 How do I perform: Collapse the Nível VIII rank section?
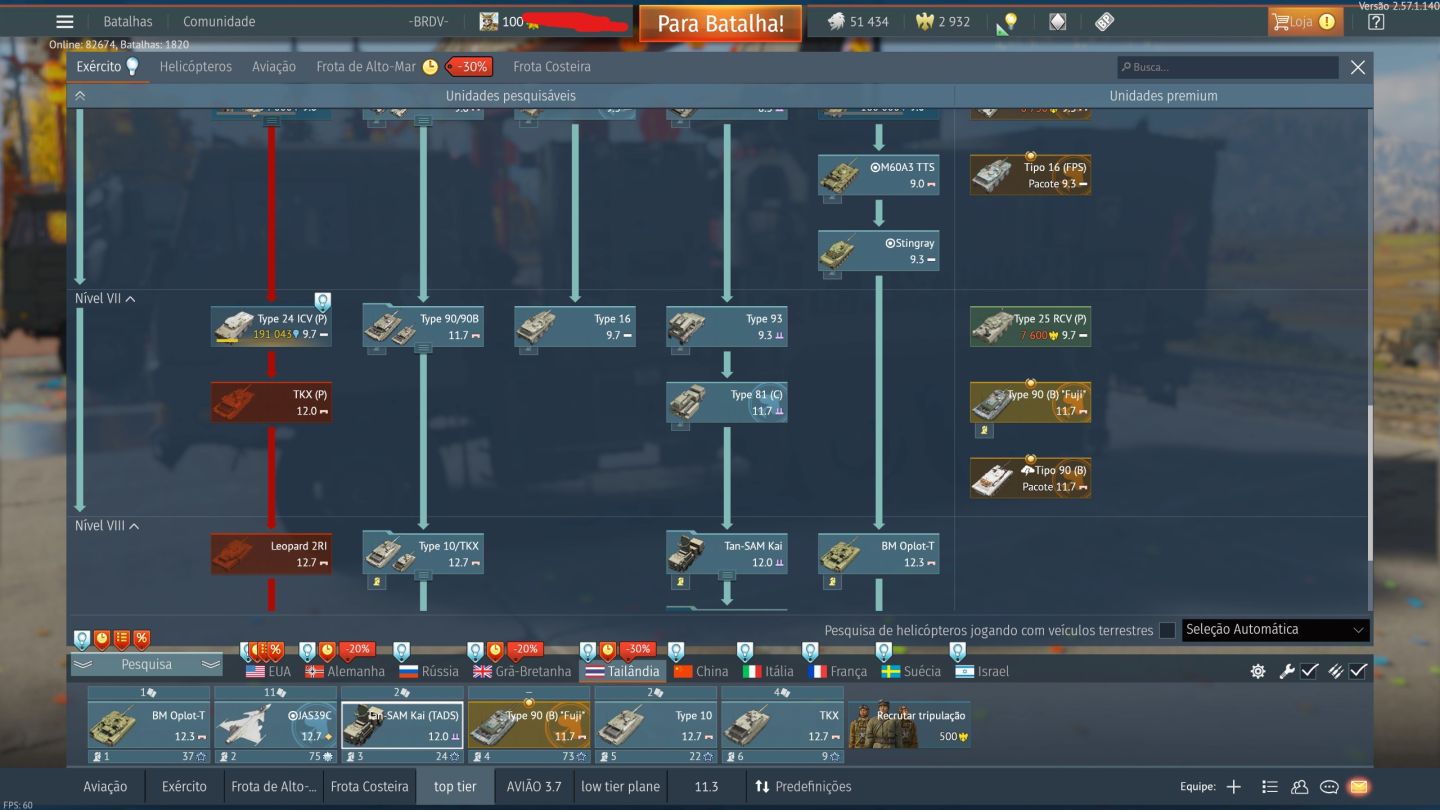(107, 526)
